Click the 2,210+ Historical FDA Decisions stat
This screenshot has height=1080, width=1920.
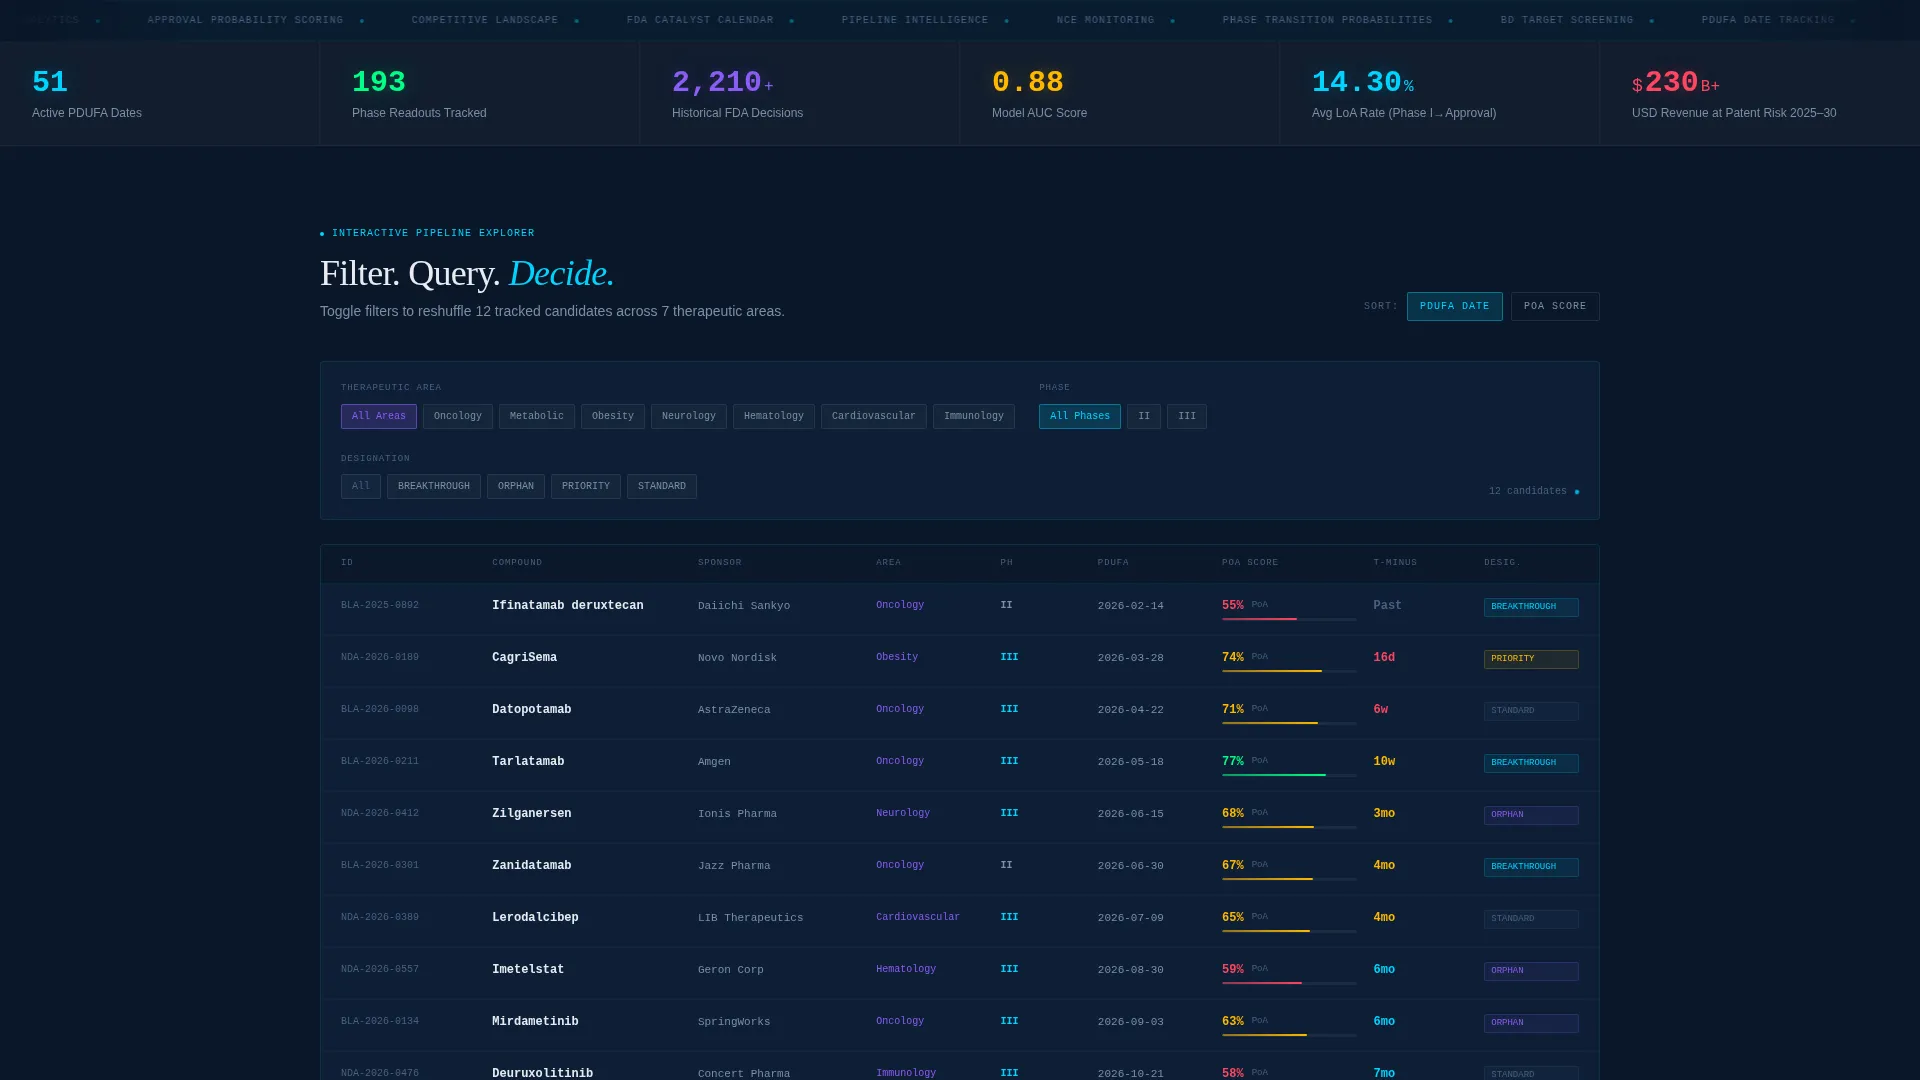coord(799,93)
